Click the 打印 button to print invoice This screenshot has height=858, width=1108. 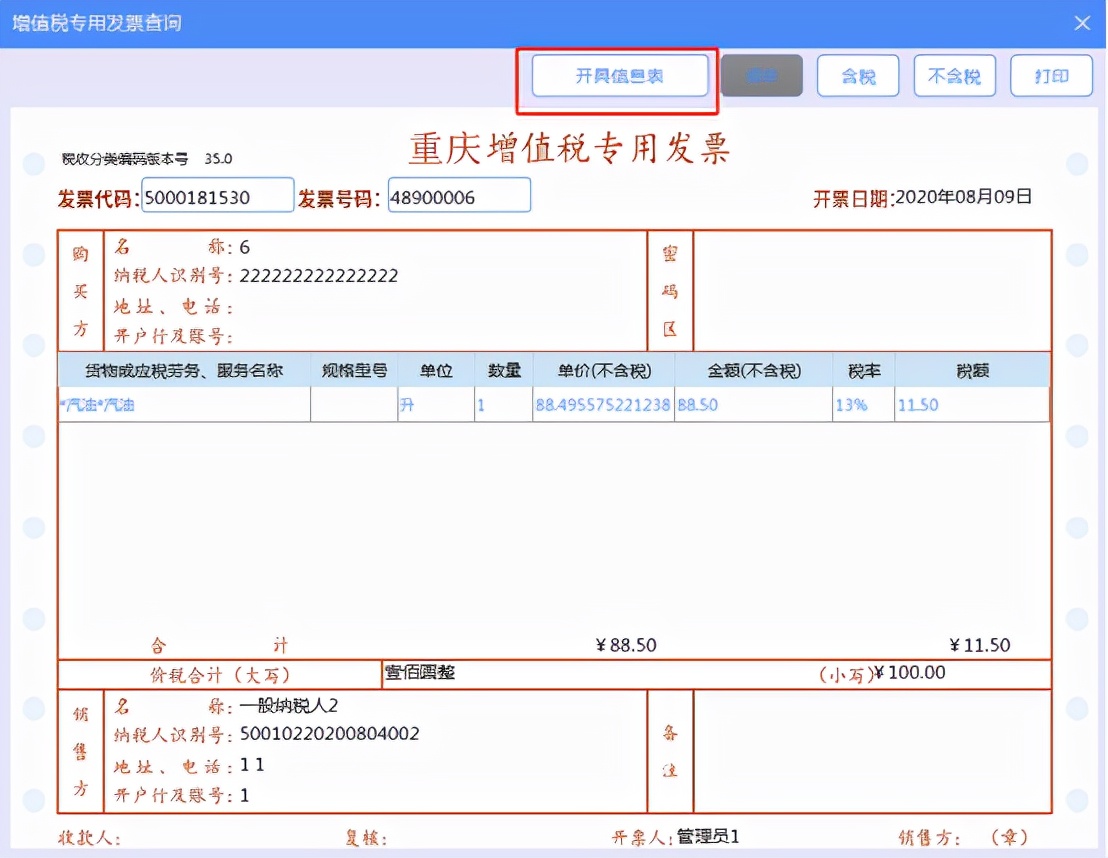[x=1051, y=75]
